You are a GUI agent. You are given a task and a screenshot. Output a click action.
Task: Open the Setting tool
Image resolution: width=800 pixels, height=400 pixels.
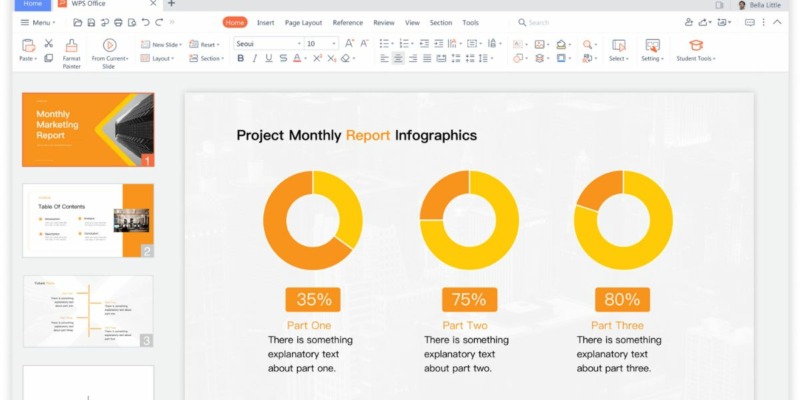click(x=653, y=50)
